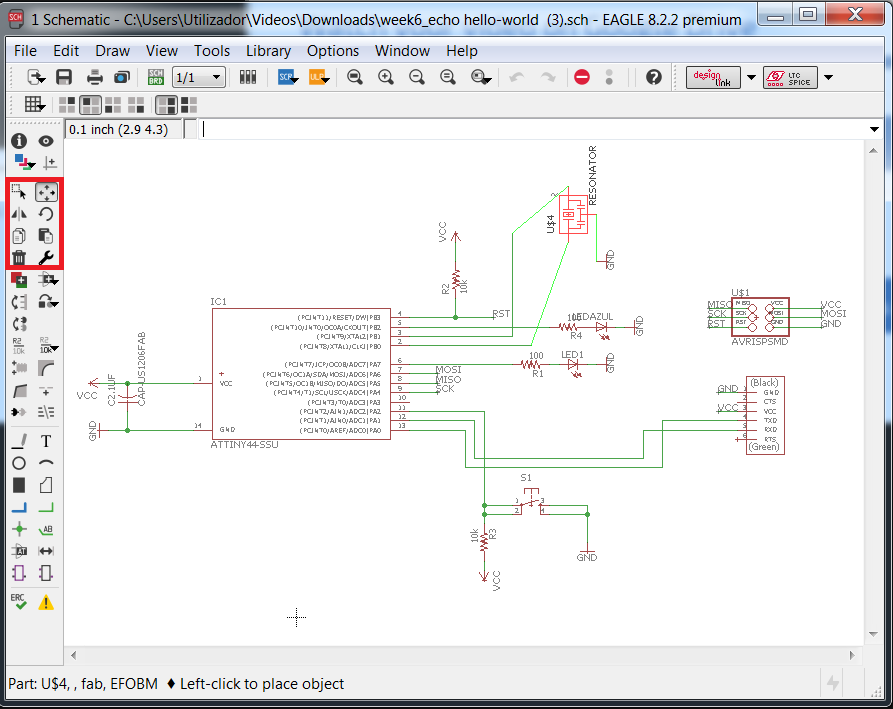Toggle the Show eye tool

click(46, 141)
